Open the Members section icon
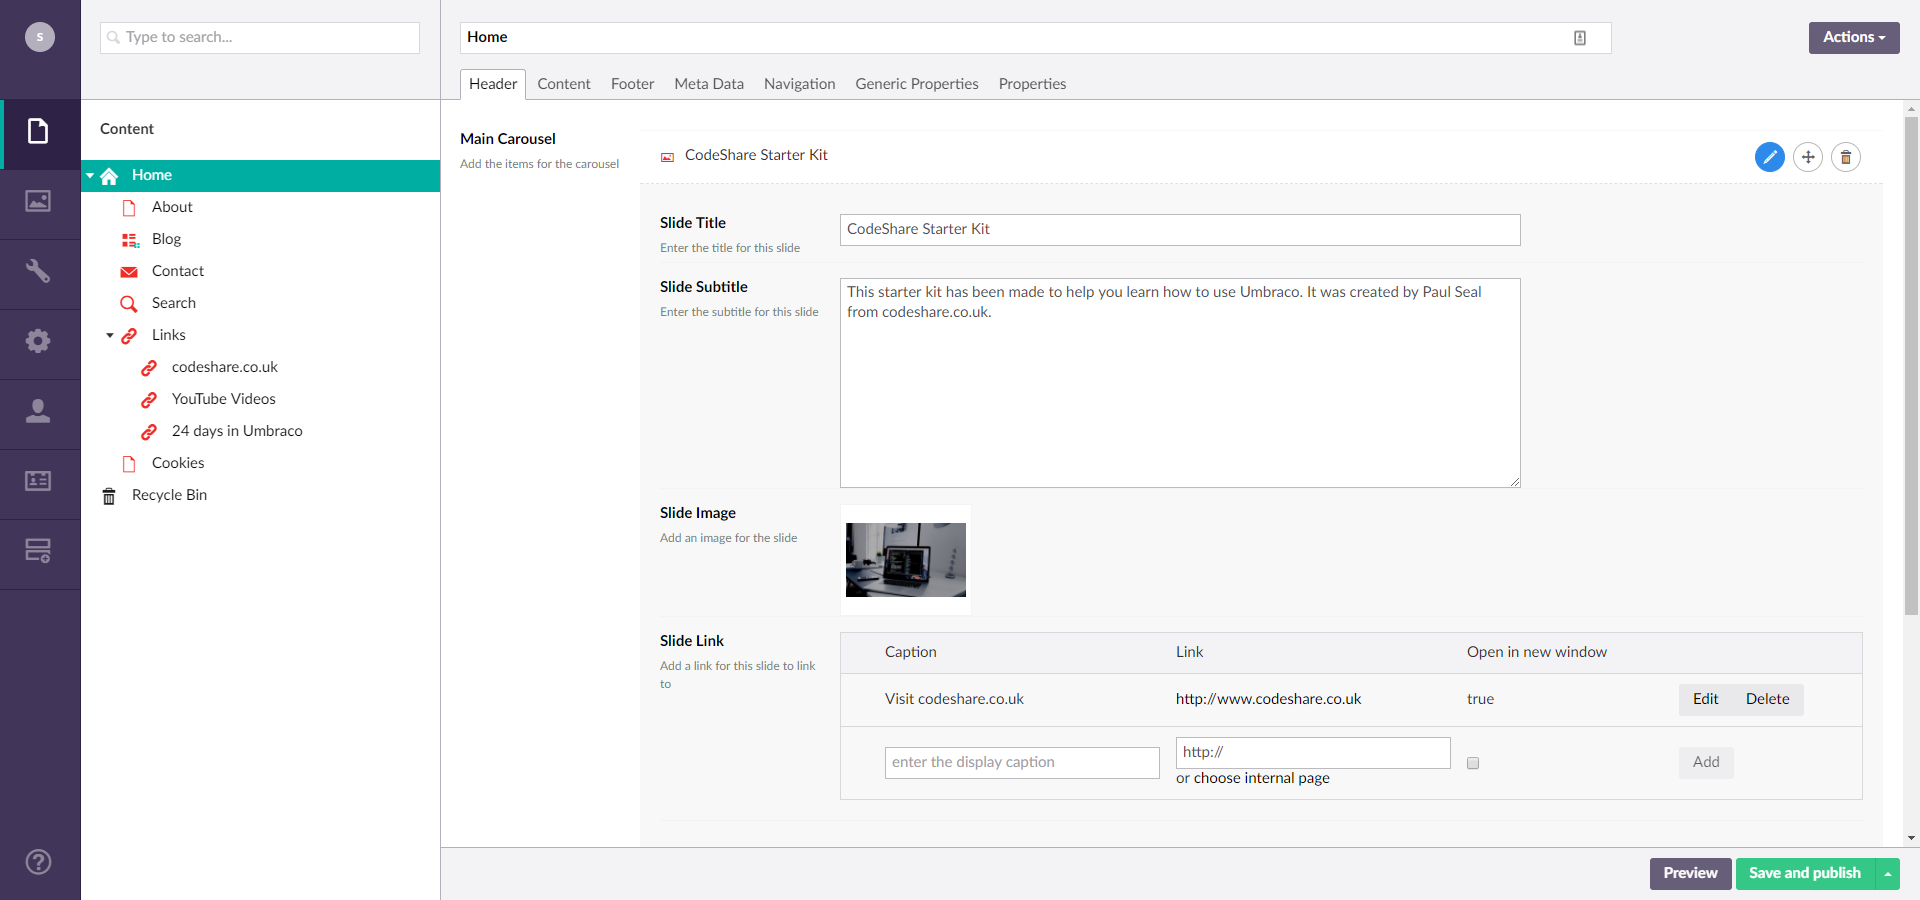Screen dimensions: 1920x900 pos(38,481)
